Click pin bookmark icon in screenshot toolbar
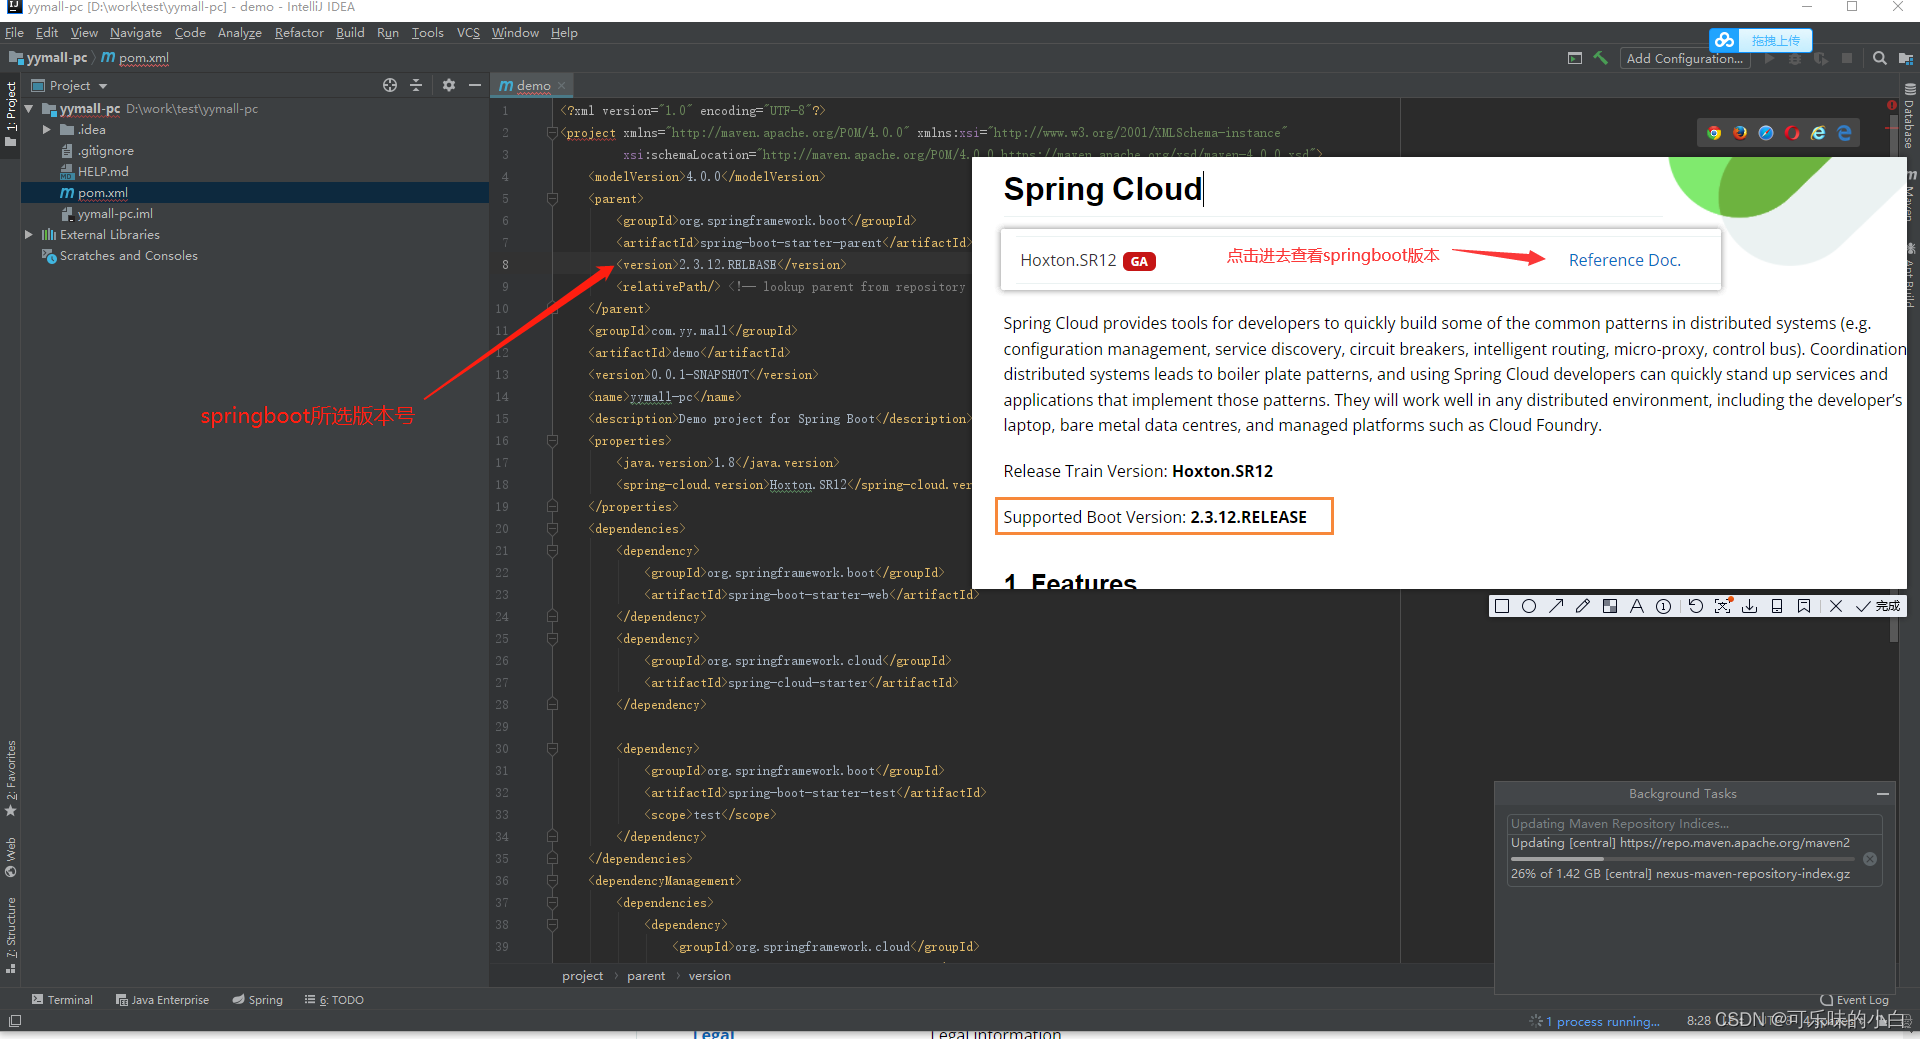The image size is (1920, 1039). [x=1804, y=606]
